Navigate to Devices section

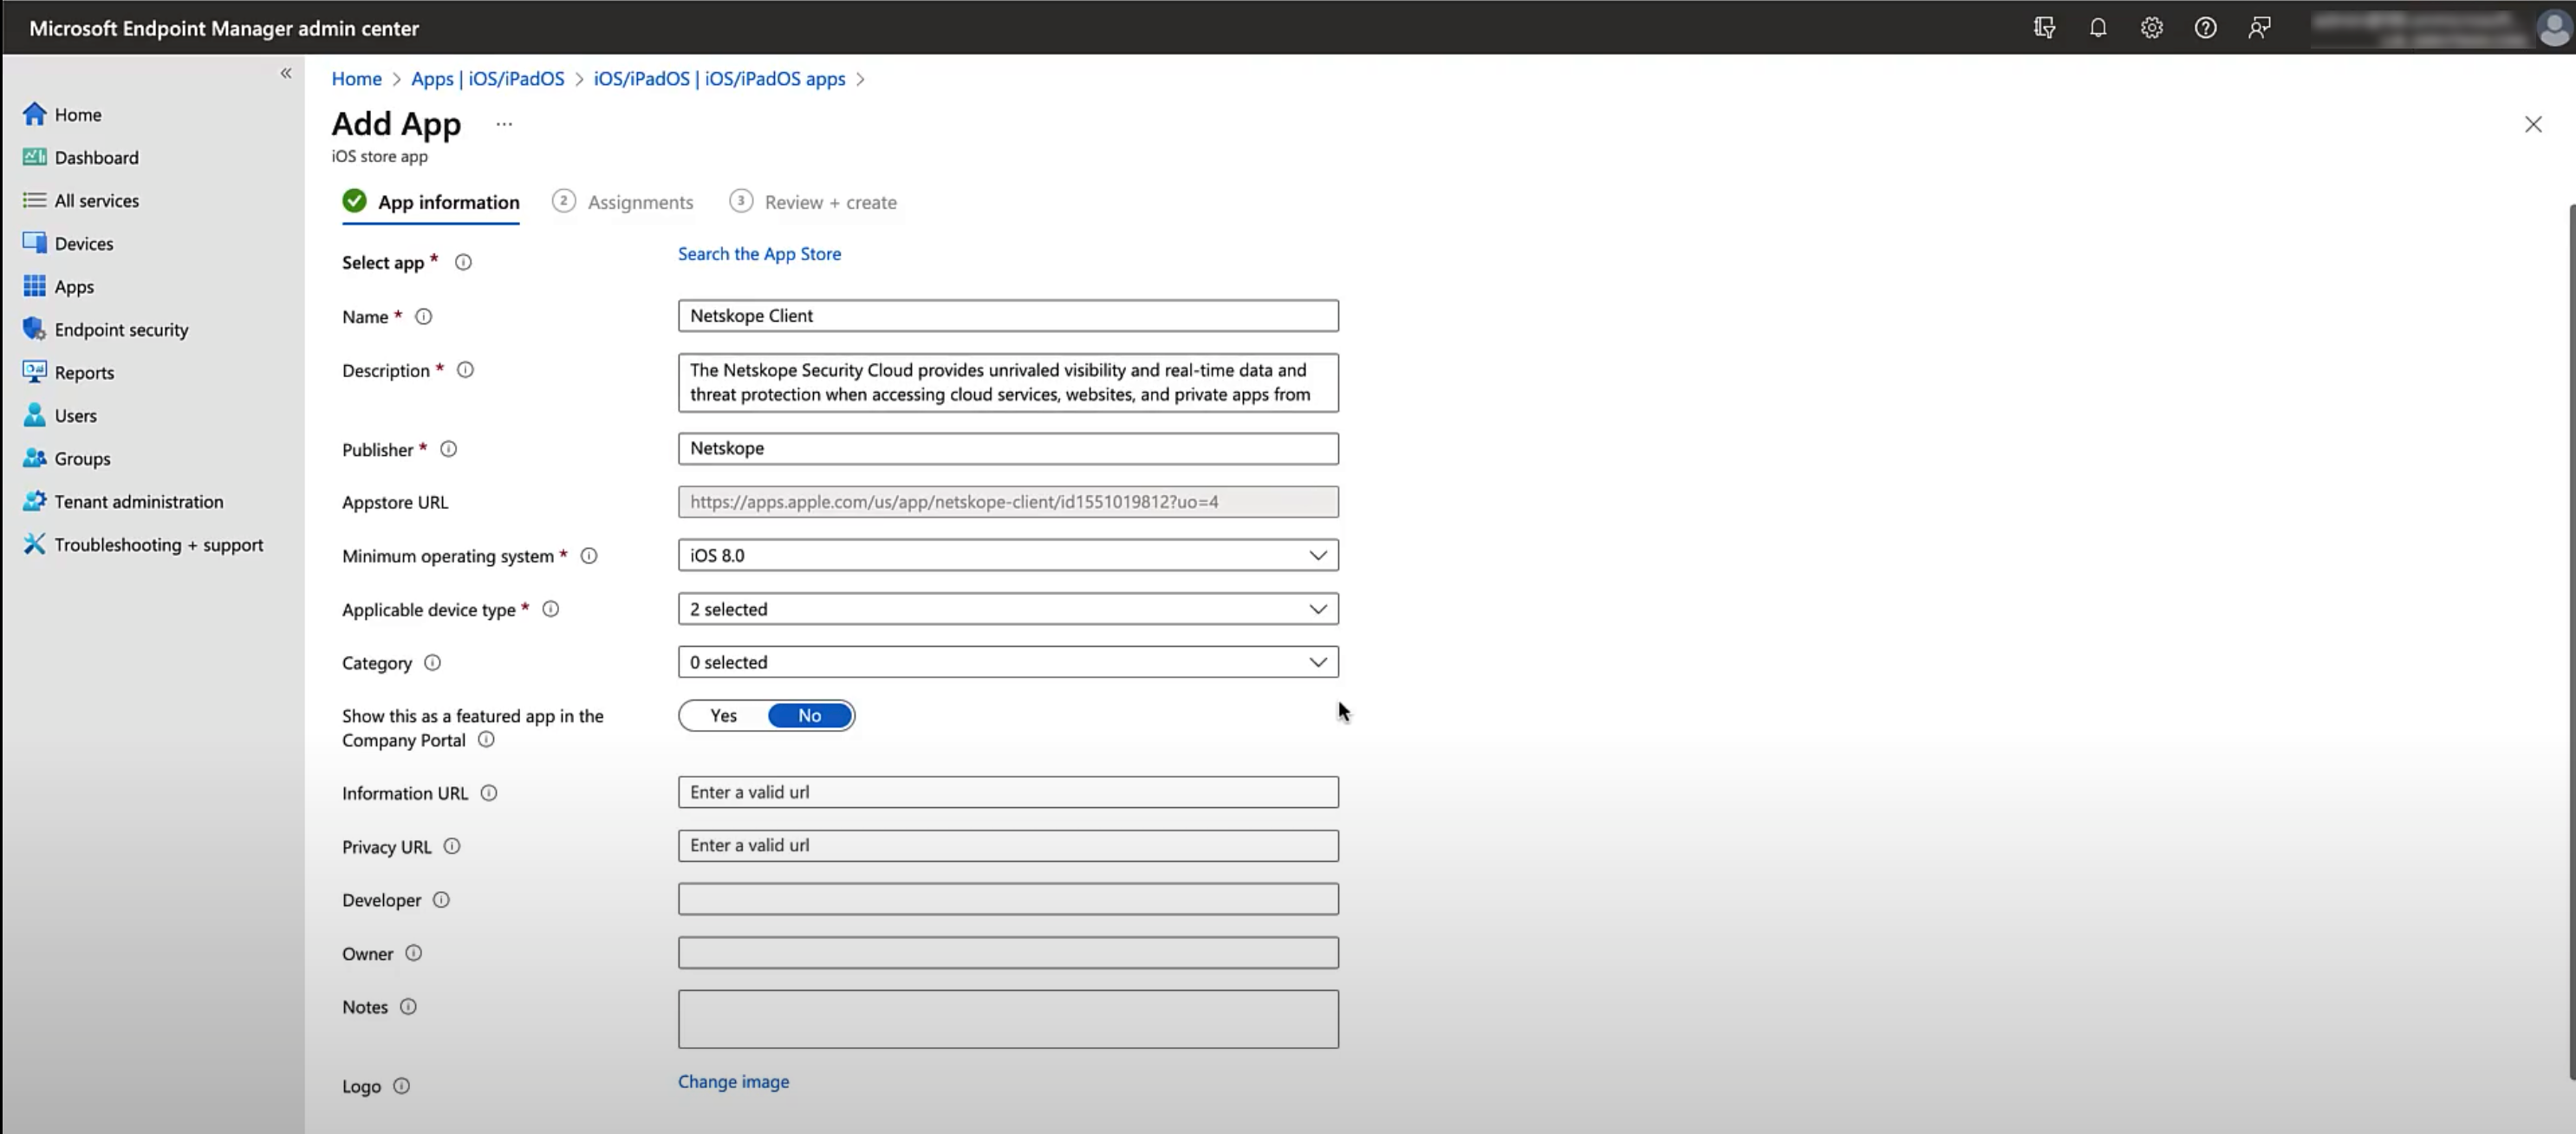(82, 244)
